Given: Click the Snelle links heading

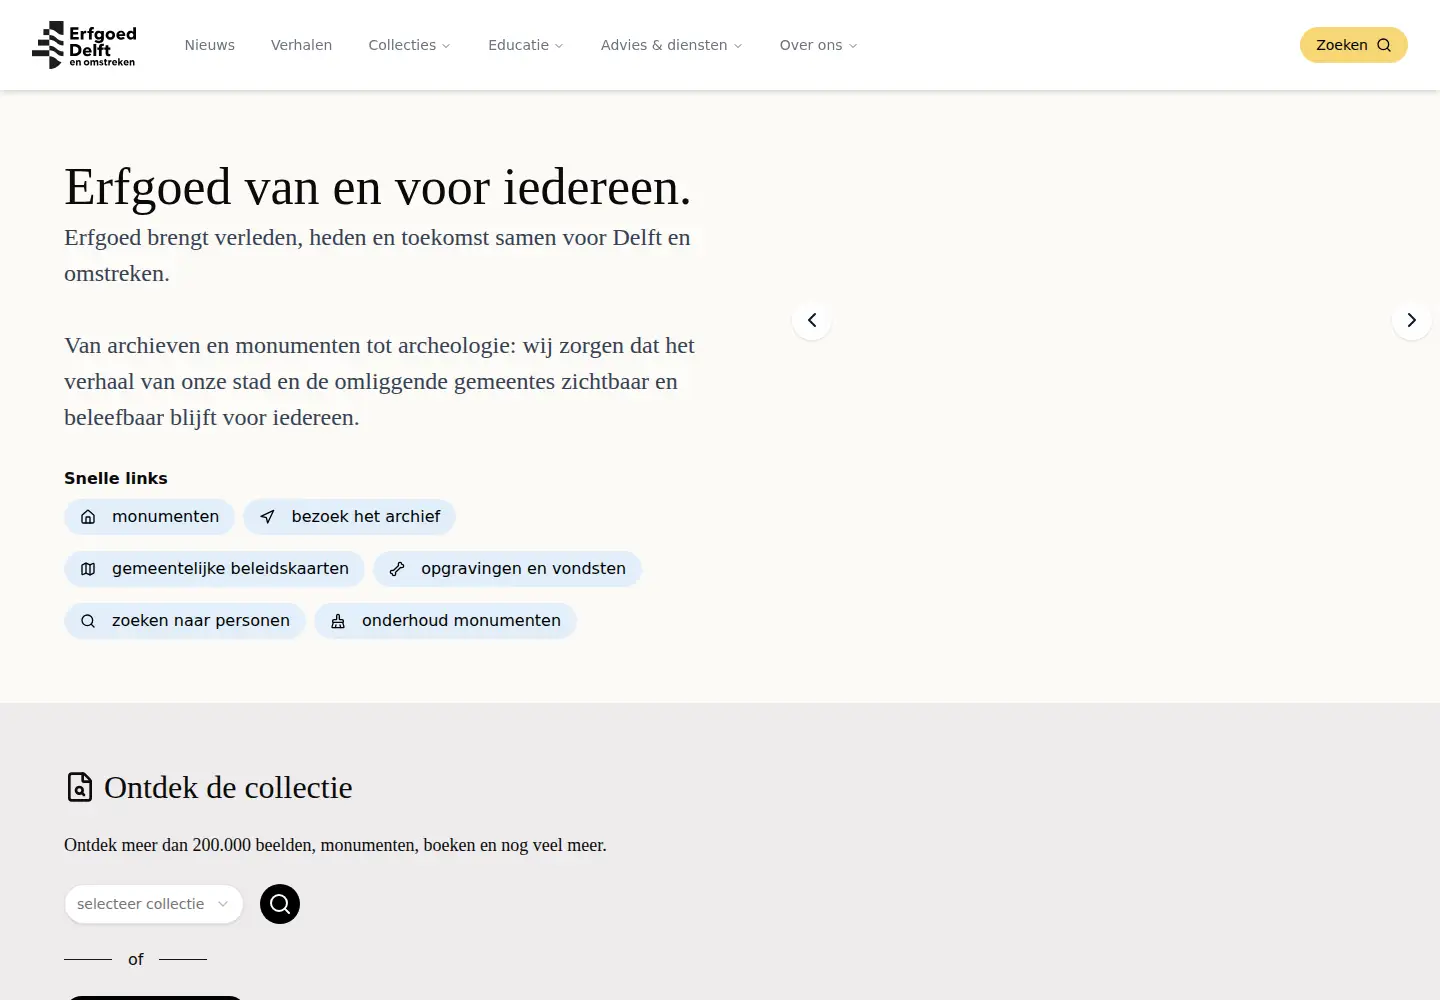Looking at the screenshot, I should (x=116, y=478).
